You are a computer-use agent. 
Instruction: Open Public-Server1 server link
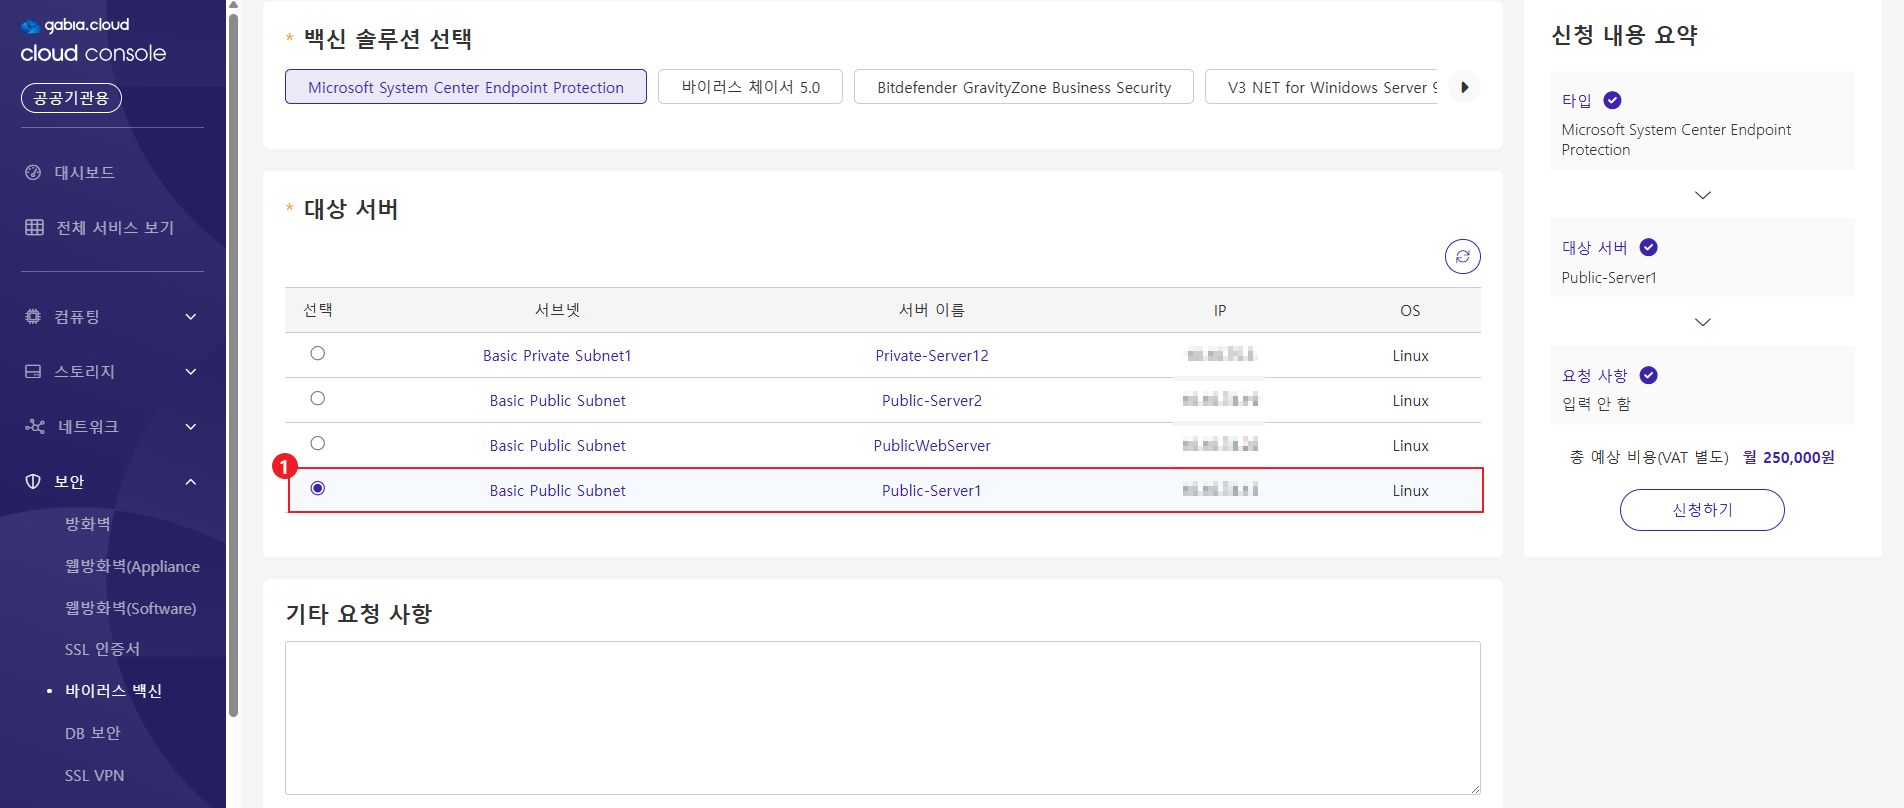pos(932,490)
